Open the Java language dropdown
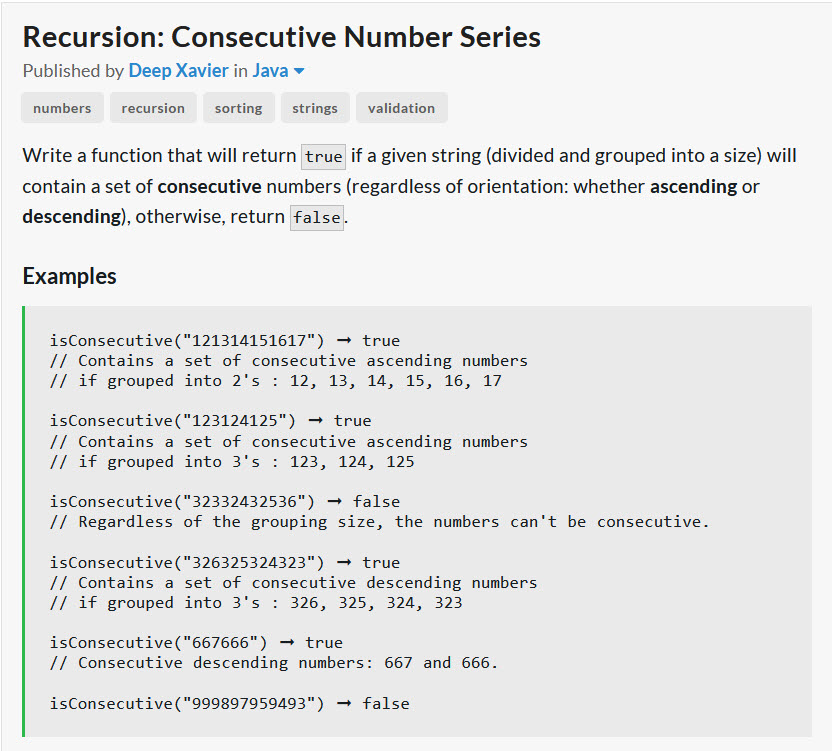Viewport: 832px width, 751px height. pos(270,71)
